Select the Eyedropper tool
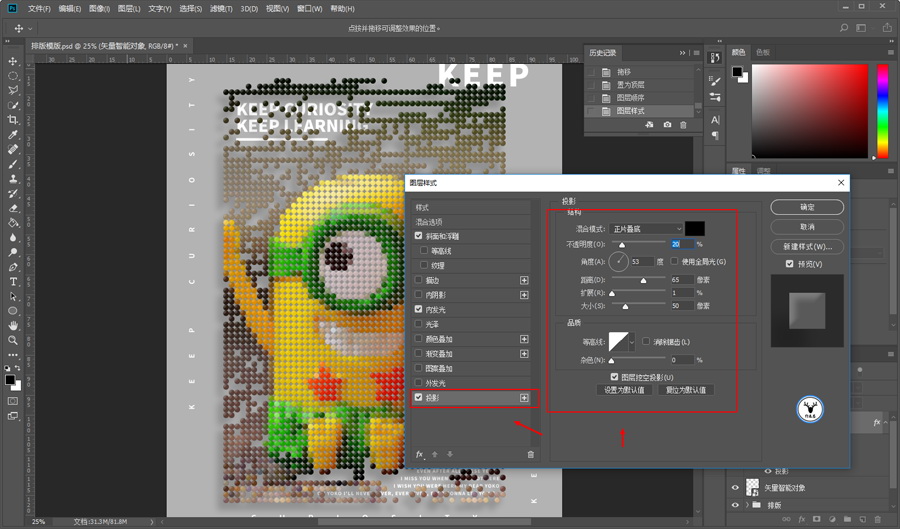 point(13,134)
